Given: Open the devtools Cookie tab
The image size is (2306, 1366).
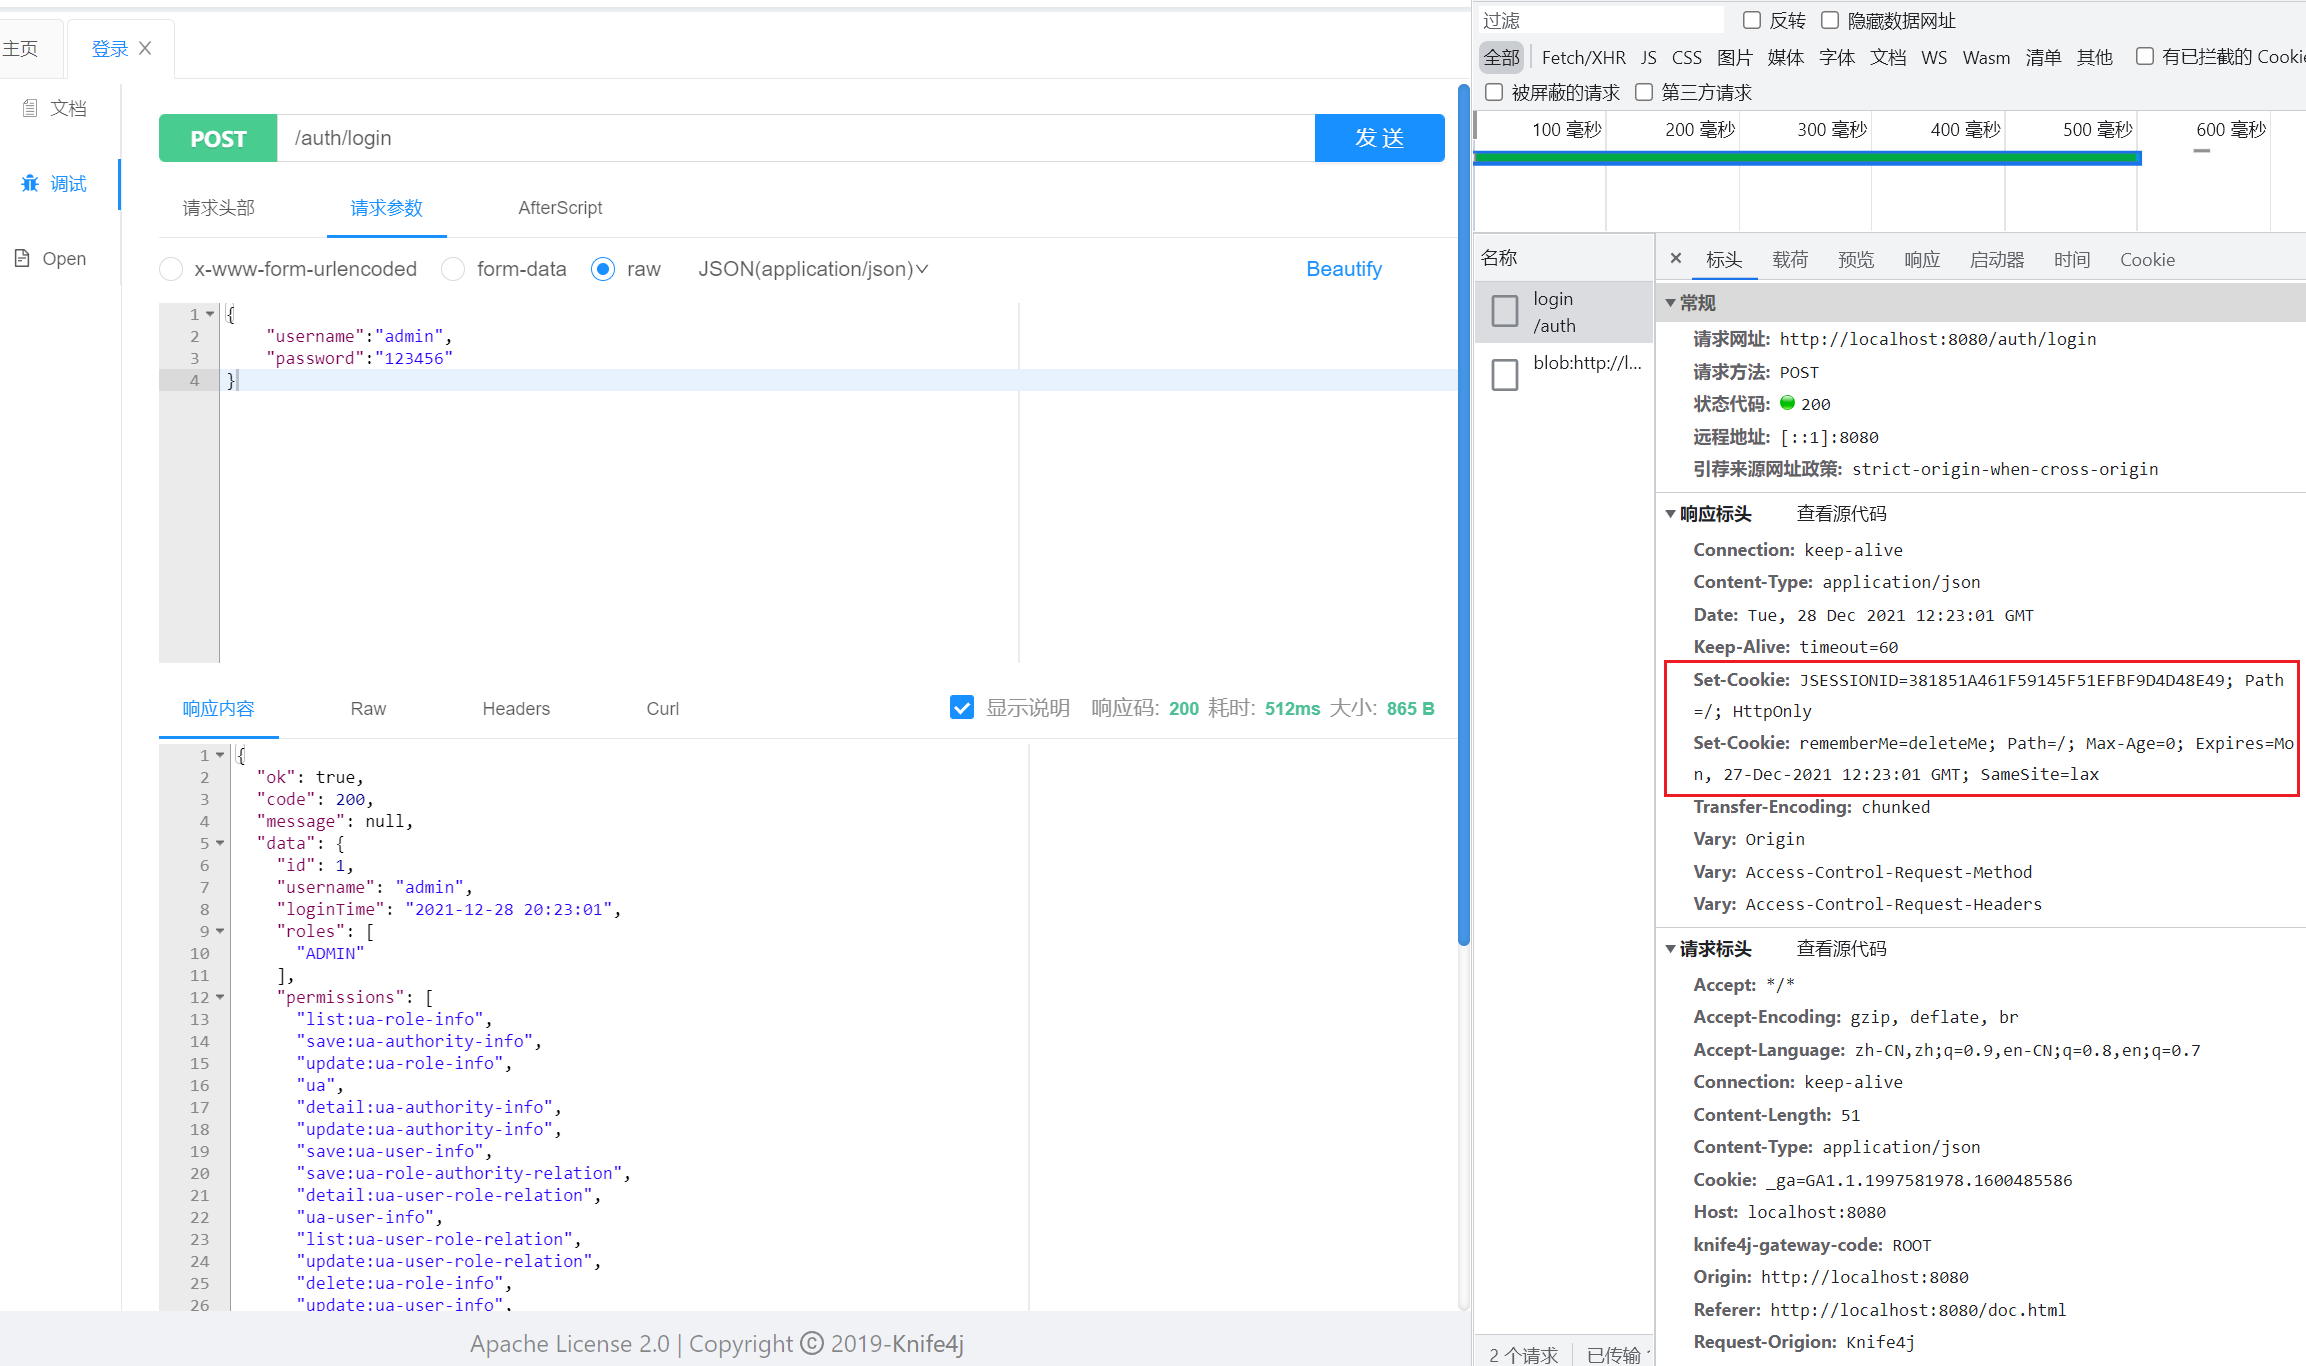Looking at the screenshot, I should [2147, 260].
